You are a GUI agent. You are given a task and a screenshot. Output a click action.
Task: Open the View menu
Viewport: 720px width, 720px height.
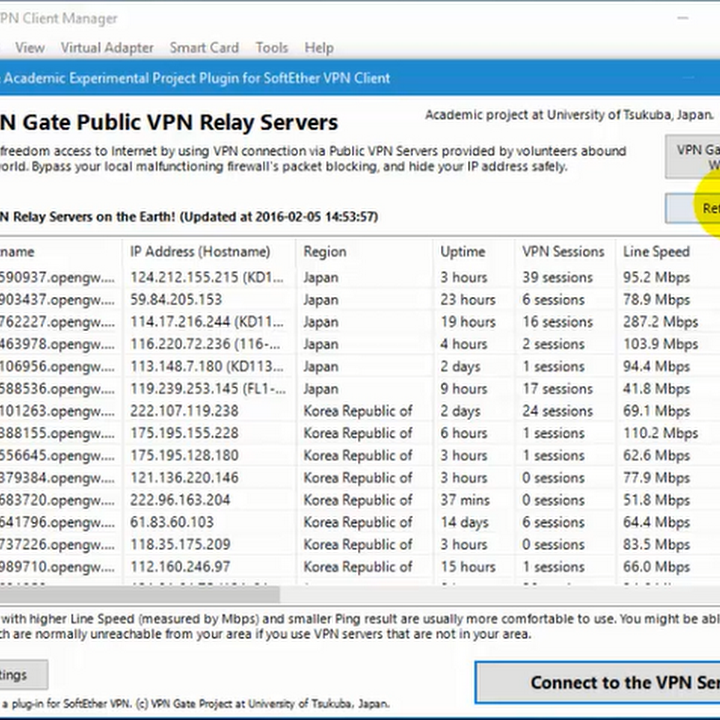point(30,48)
